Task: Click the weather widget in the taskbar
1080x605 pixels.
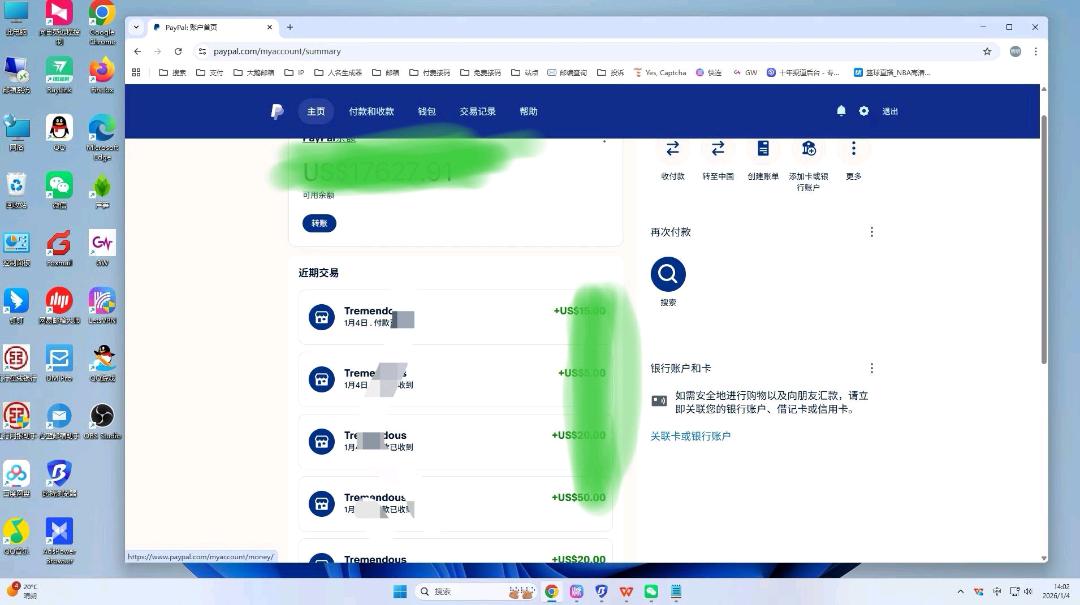Action: (x=22, y=591)
